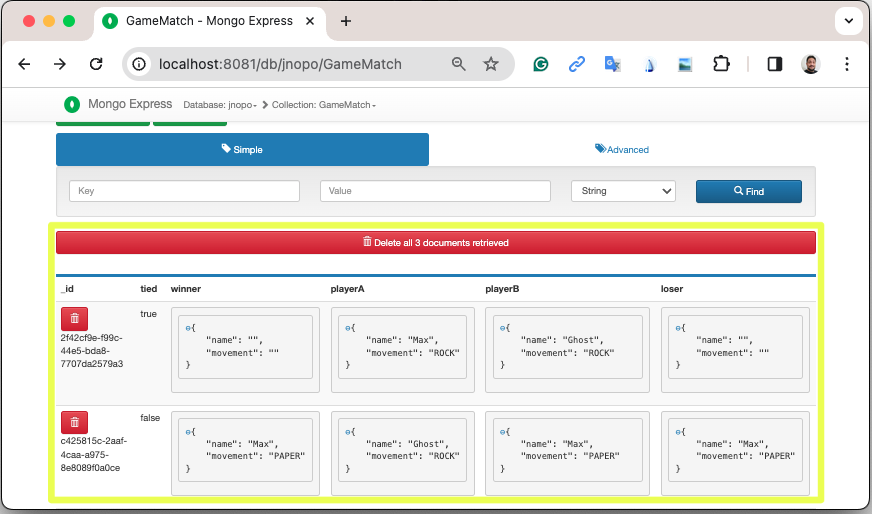872x514 pixels.
Task: Switch to the Simple search tab
Action: coord(242,149)
